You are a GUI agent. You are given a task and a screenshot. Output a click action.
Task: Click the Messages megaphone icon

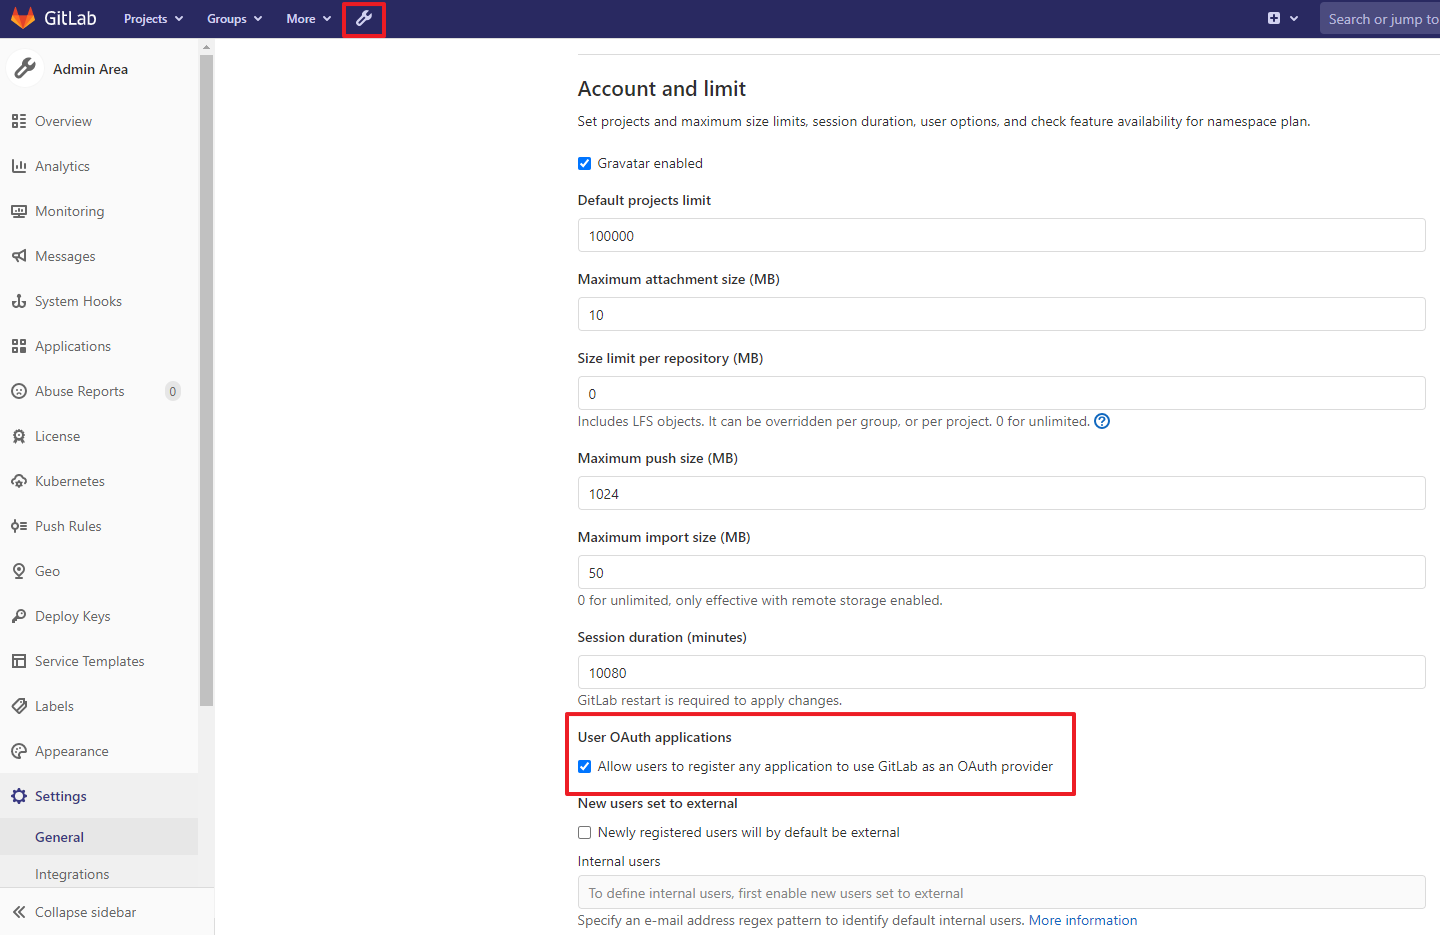pos(19,256)
